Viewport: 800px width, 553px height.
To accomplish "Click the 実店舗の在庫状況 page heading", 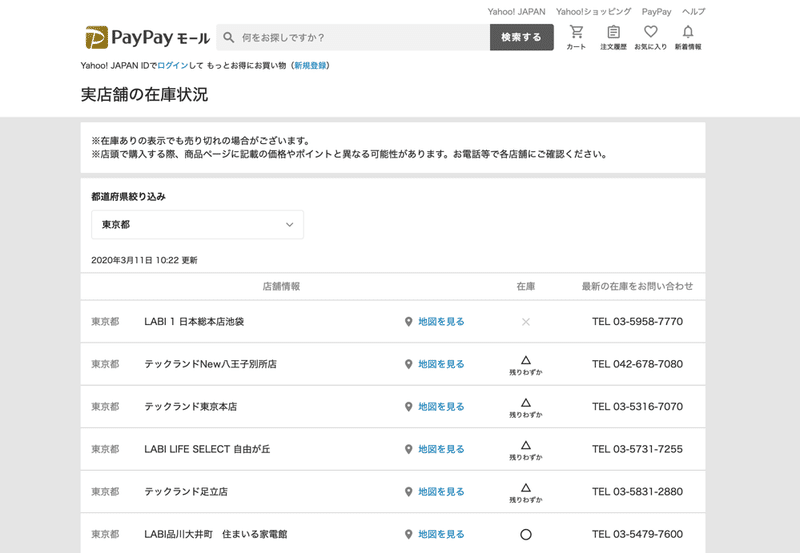I will click(x=144, y=95).
